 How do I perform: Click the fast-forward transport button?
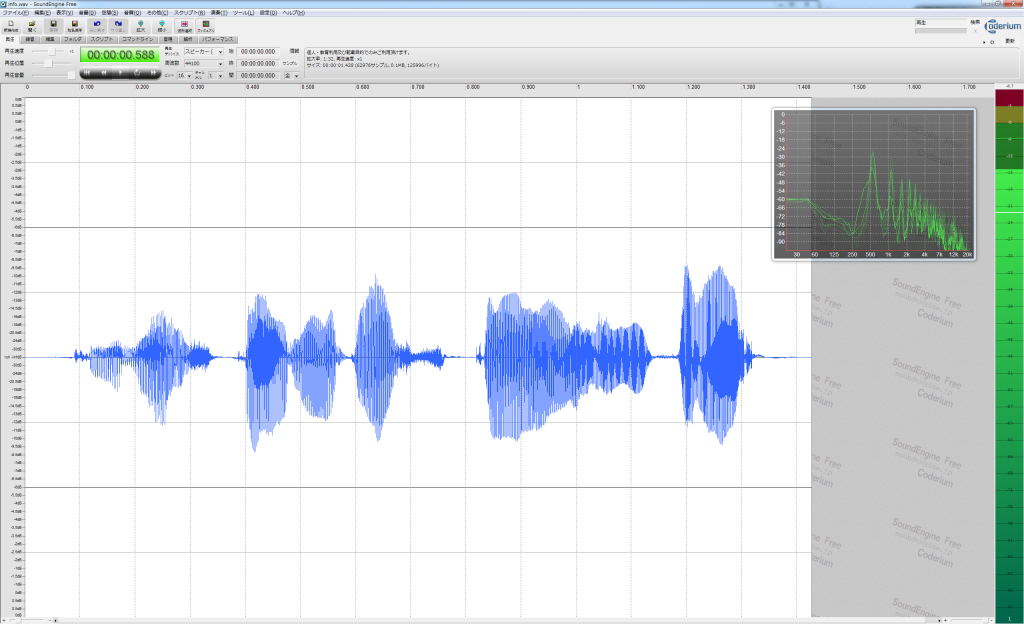tap(153, 72)
